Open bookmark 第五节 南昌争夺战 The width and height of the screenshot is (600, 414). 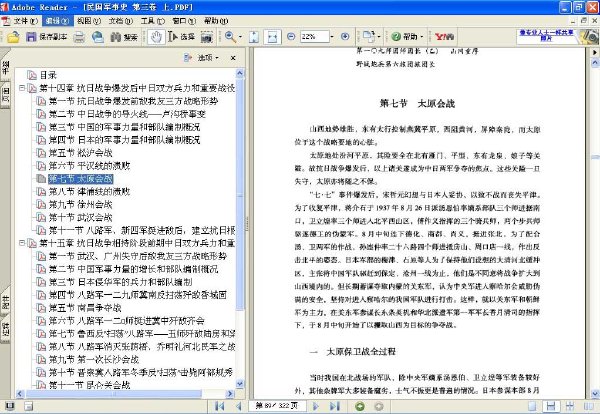tap(85, 308)
